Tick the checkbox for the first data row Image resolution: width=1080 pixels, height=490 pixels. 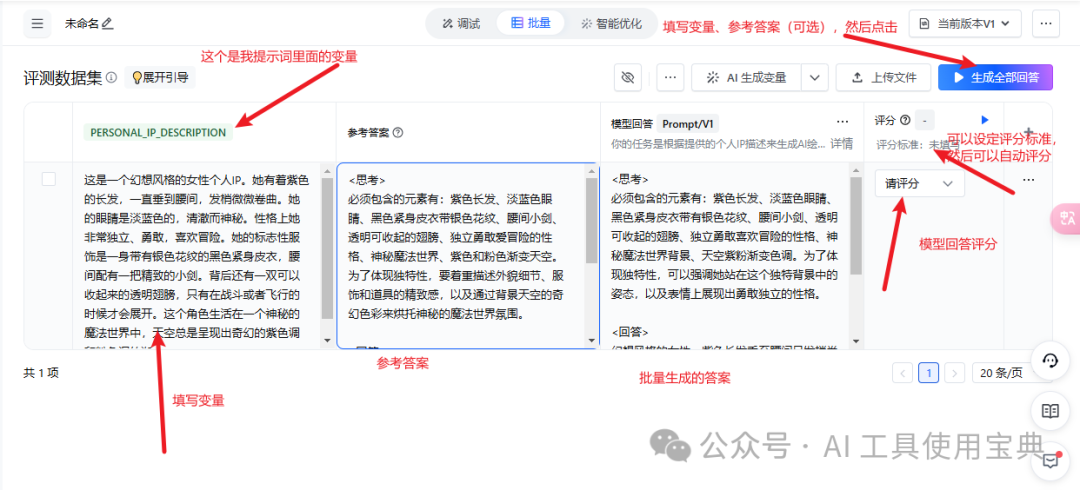click(49, 178)
